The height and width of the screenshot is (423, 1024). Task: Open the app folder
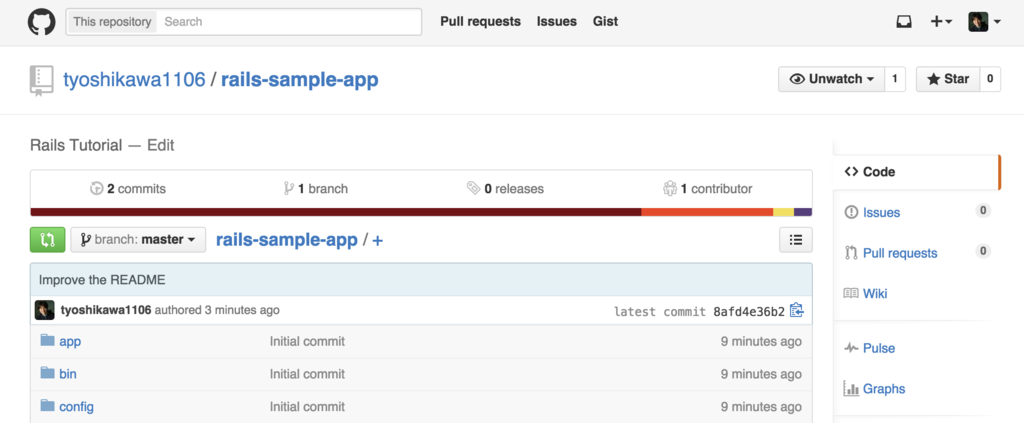[x=70, y=341]
